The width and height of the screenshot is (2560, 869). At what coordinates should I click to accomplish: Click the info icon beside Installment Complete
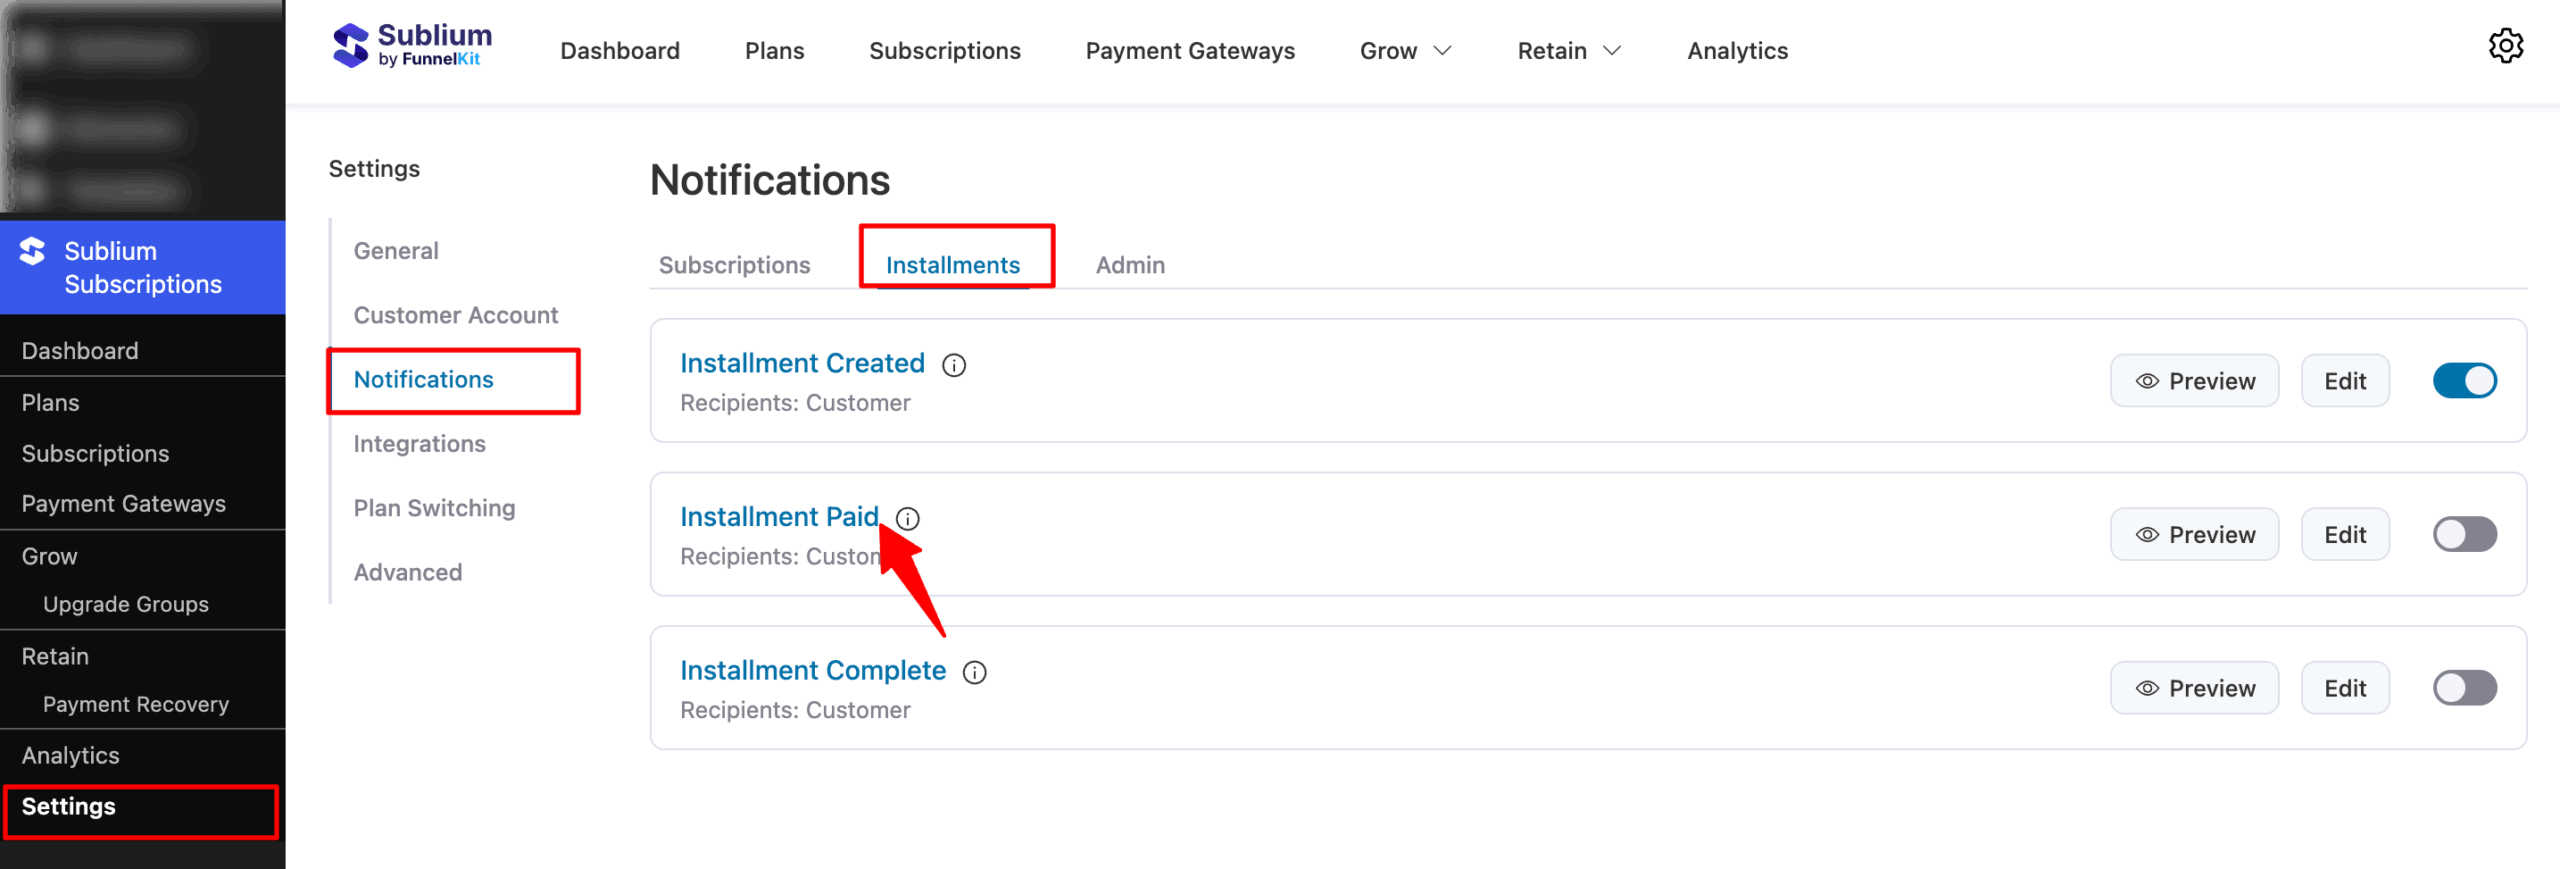(975, 672)
